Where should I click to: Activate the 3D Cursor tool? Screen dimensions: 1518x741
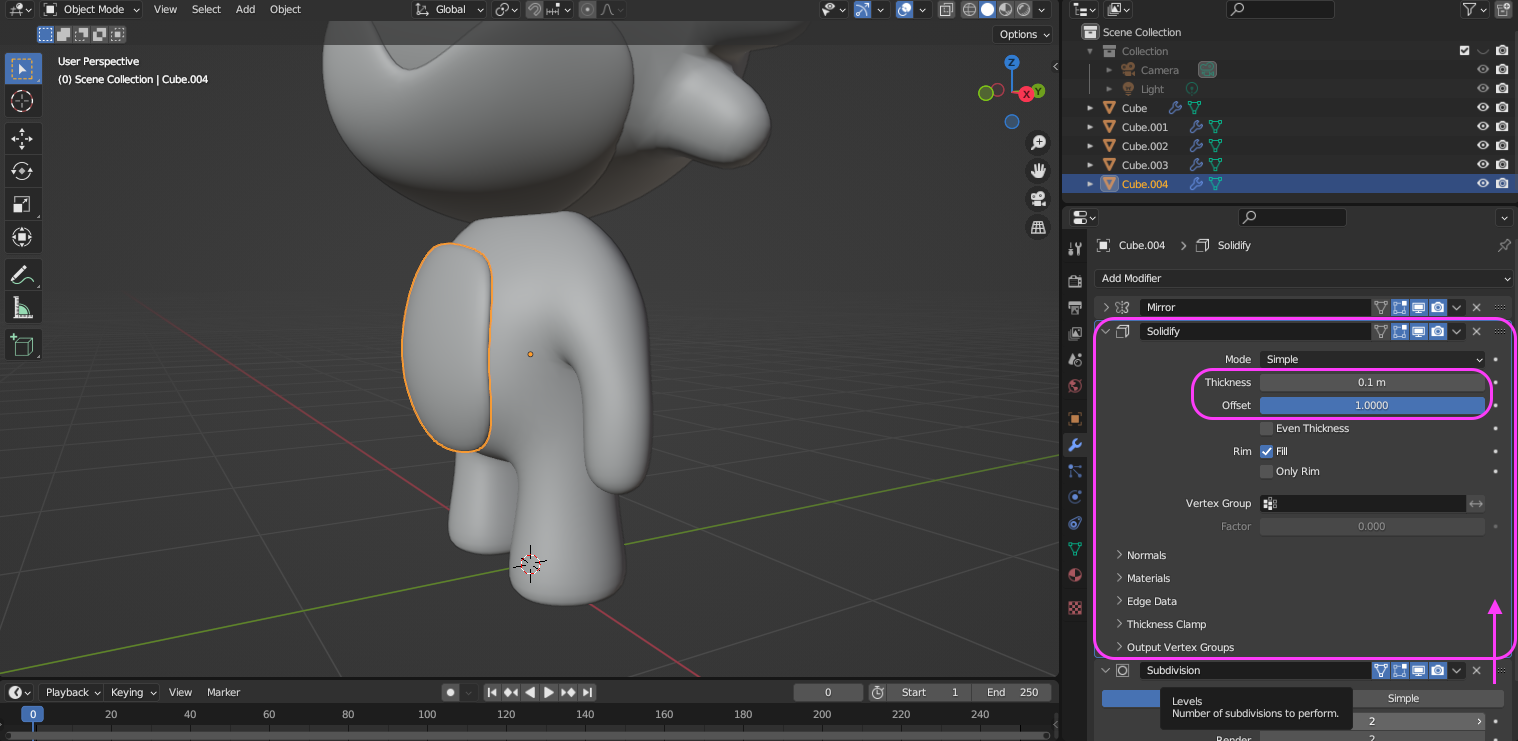pyautogui.click(x=22, y=101)
